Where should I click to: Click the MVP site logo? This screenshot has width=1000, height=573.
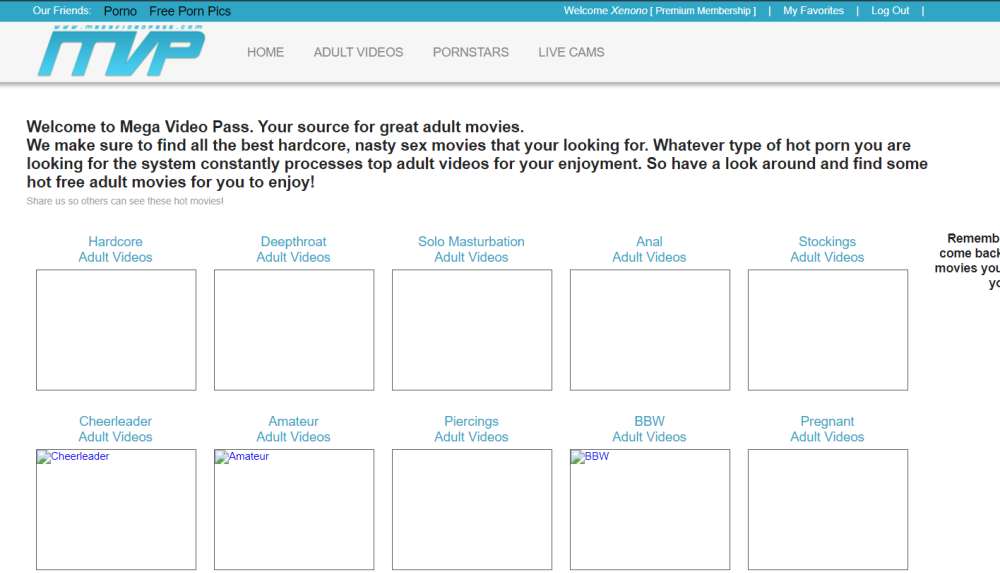[120, 52]
